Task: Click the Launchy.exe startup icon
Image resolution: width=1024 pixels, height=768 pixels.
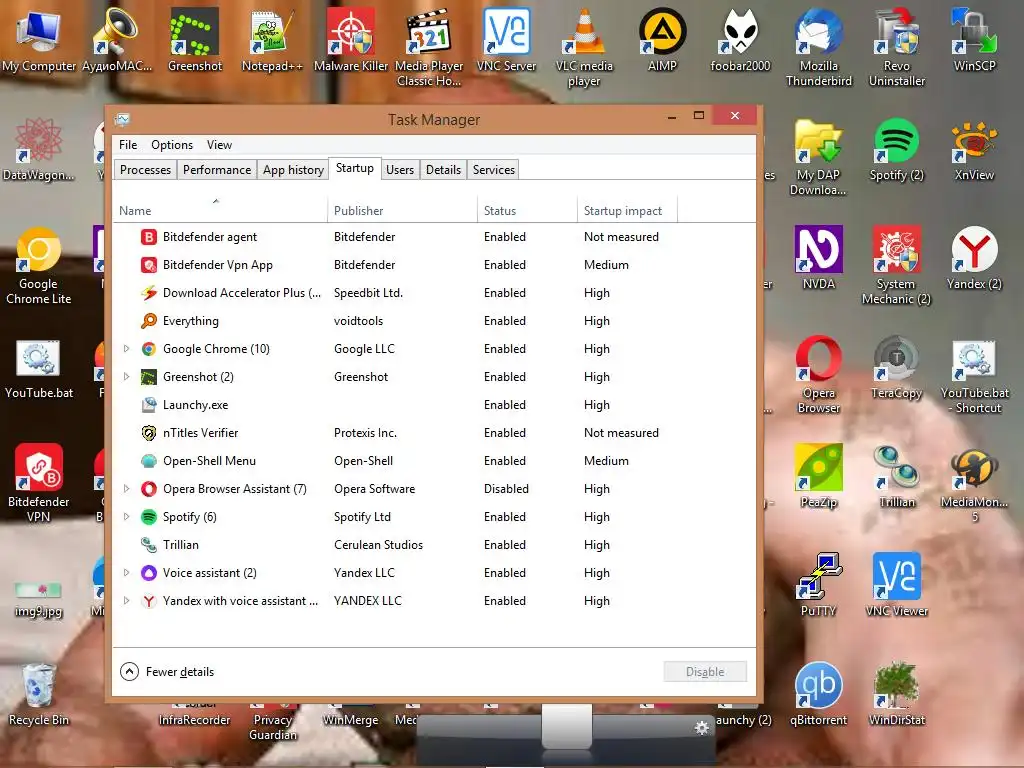Action: [149, 405]
